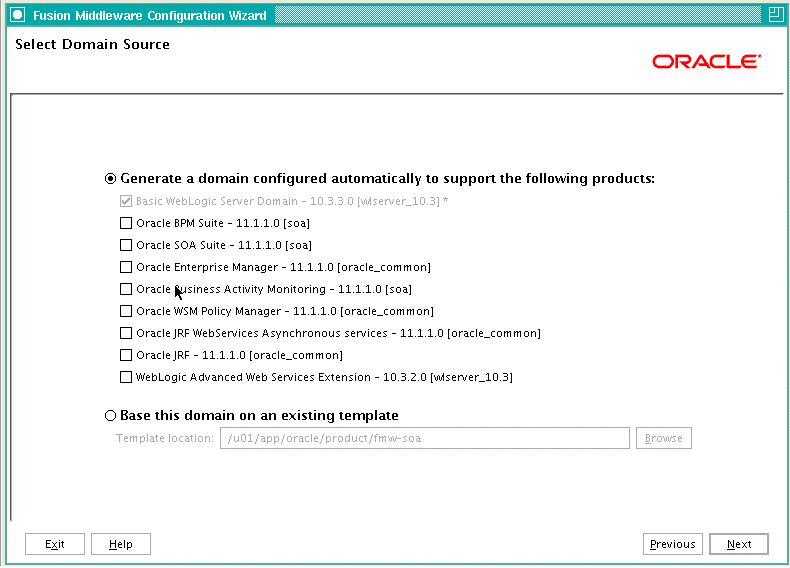
Task: Click the Oracle logo
Action: pyautogui.click(x=706, y=61)
